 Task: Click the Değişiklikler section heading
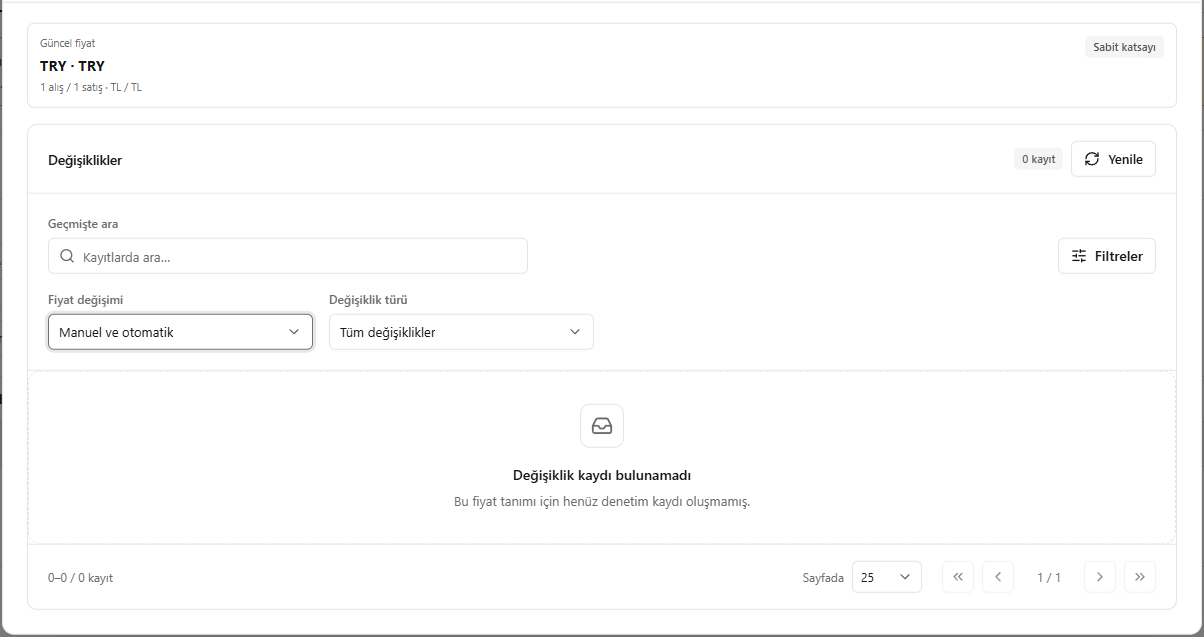[x=85, y=160]
